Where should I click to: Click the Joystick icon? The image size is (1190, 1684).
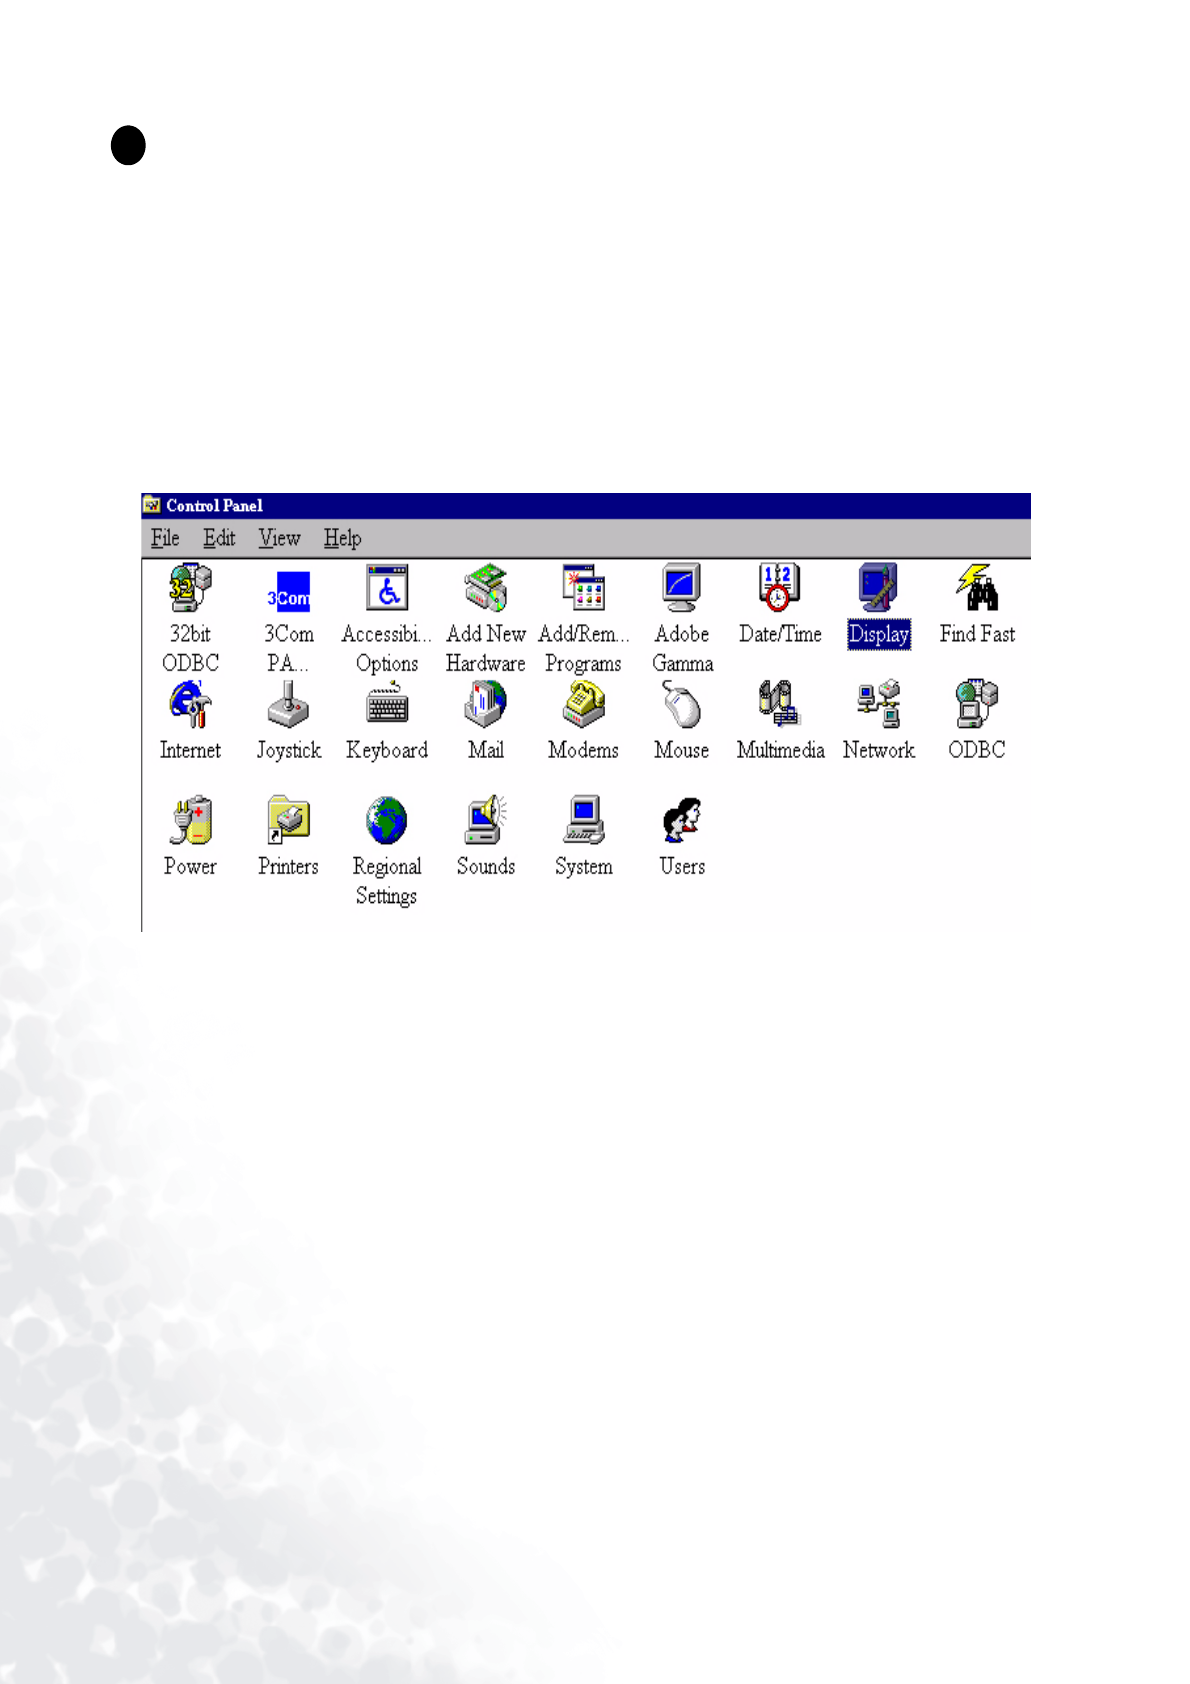point(288,704)
